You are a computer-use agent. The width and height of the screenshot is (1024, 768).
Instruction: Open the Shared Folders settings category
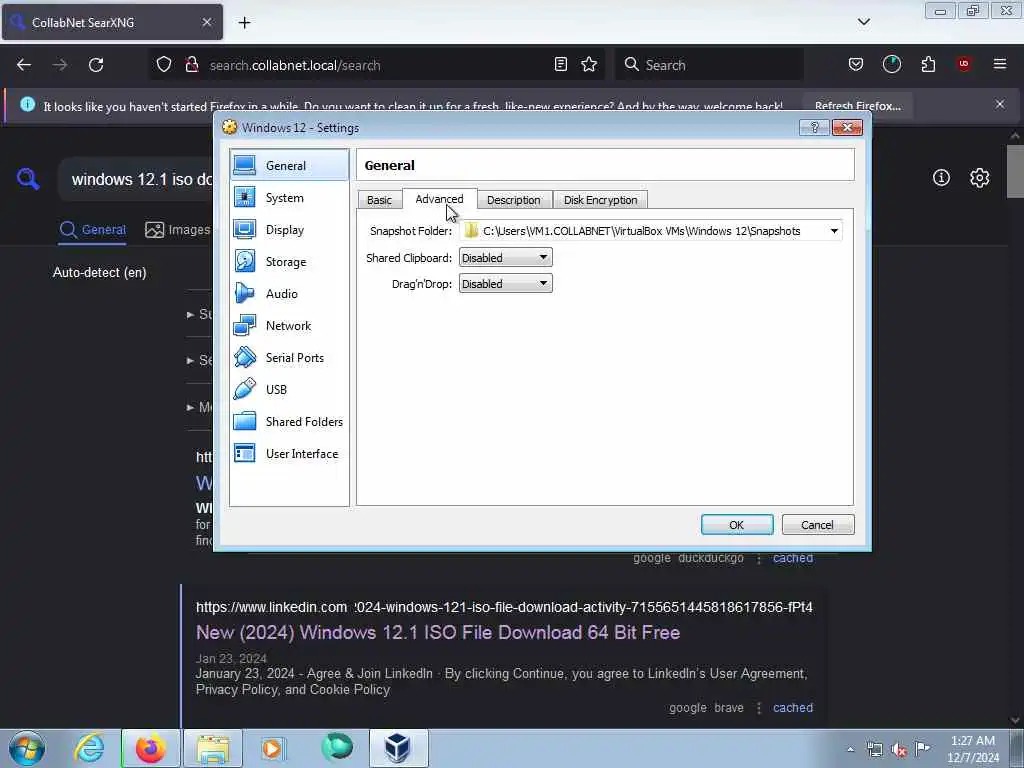tap(289, 421)
